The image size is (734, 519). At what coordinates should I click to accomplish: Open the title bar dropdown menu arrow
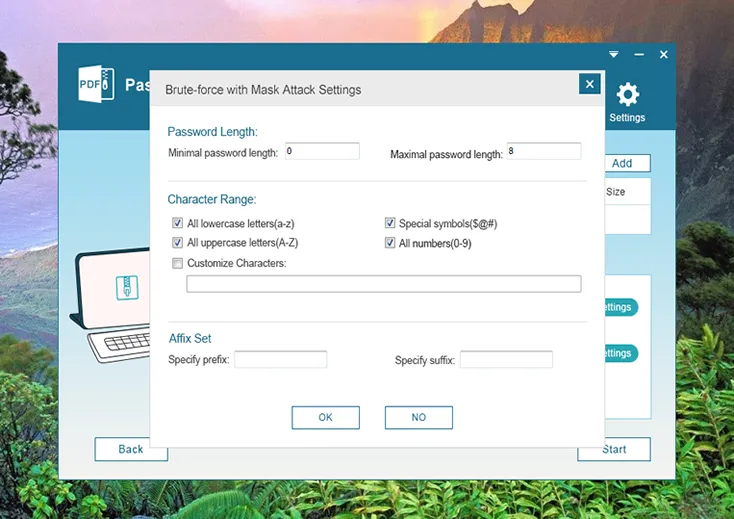click(614, 54)
